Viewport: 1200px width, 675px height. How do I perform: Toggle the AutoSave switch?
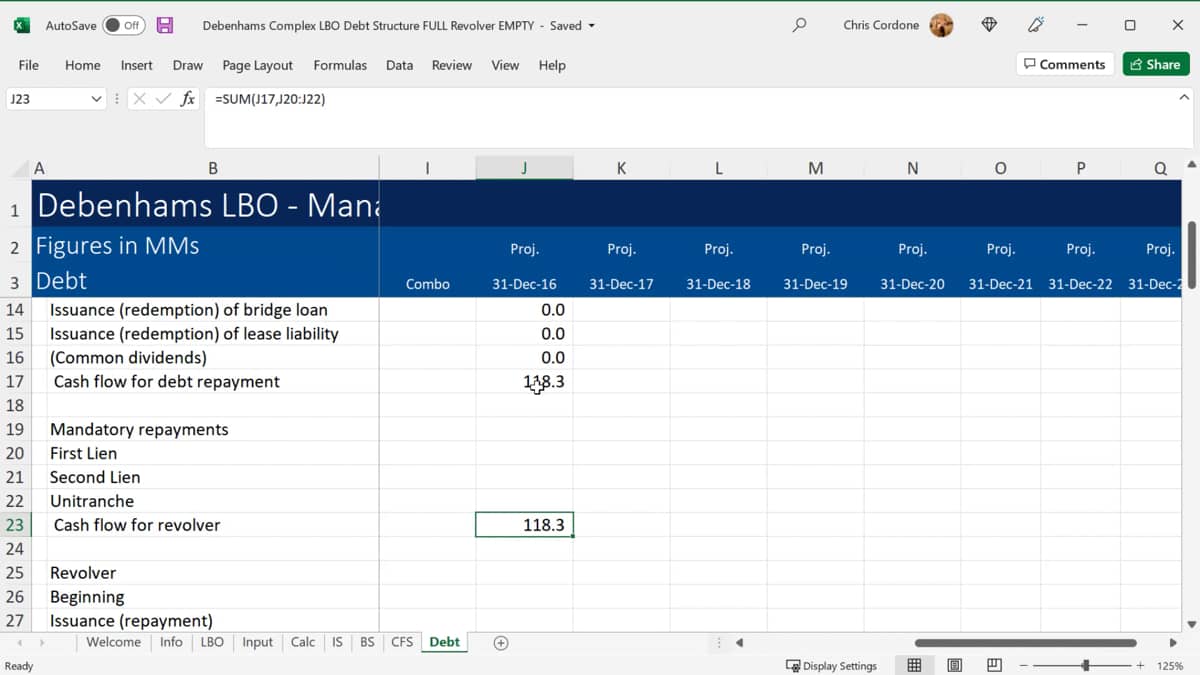coord(124,25)
